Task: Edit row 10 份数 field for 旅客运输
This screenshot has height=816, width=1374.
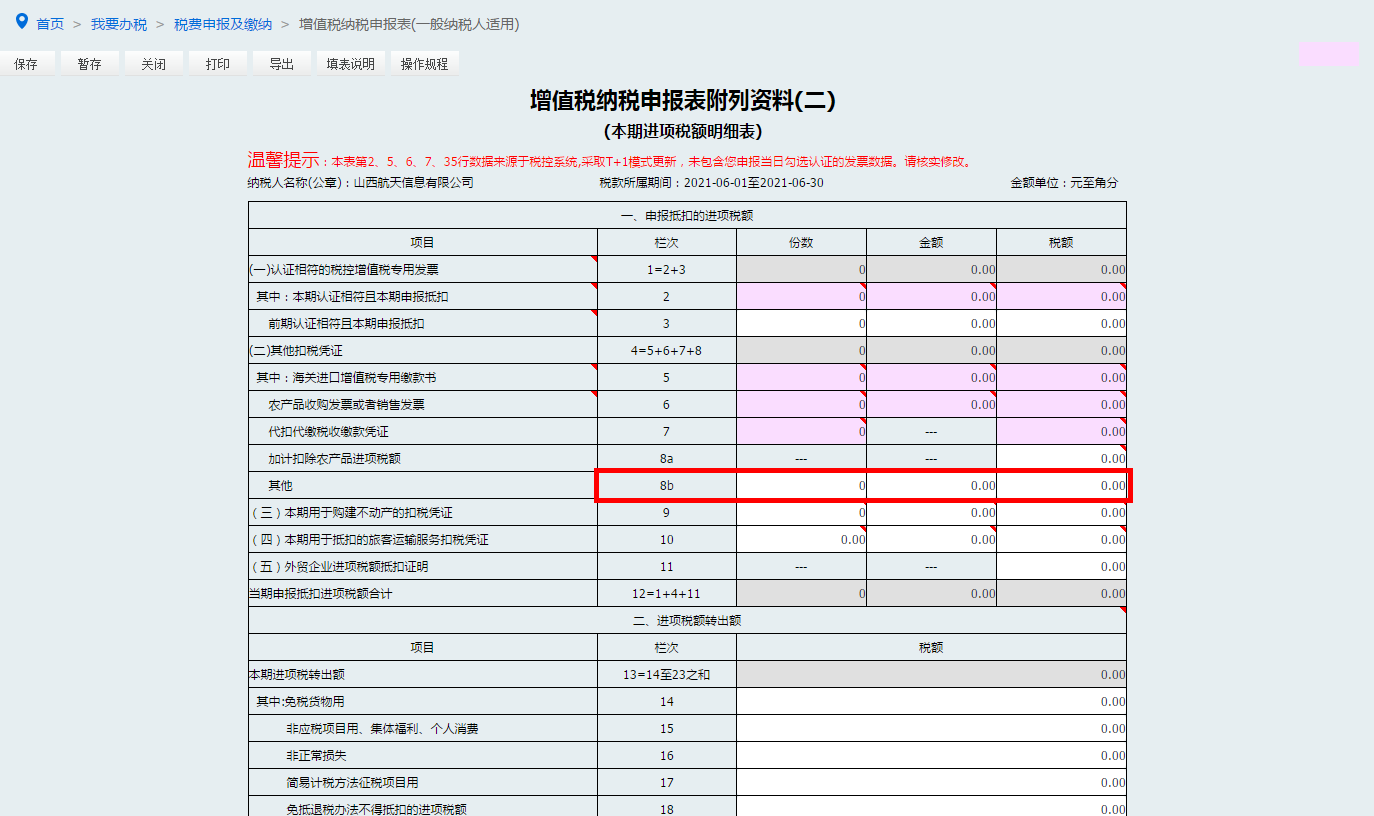Action: [x=802, y=540]
